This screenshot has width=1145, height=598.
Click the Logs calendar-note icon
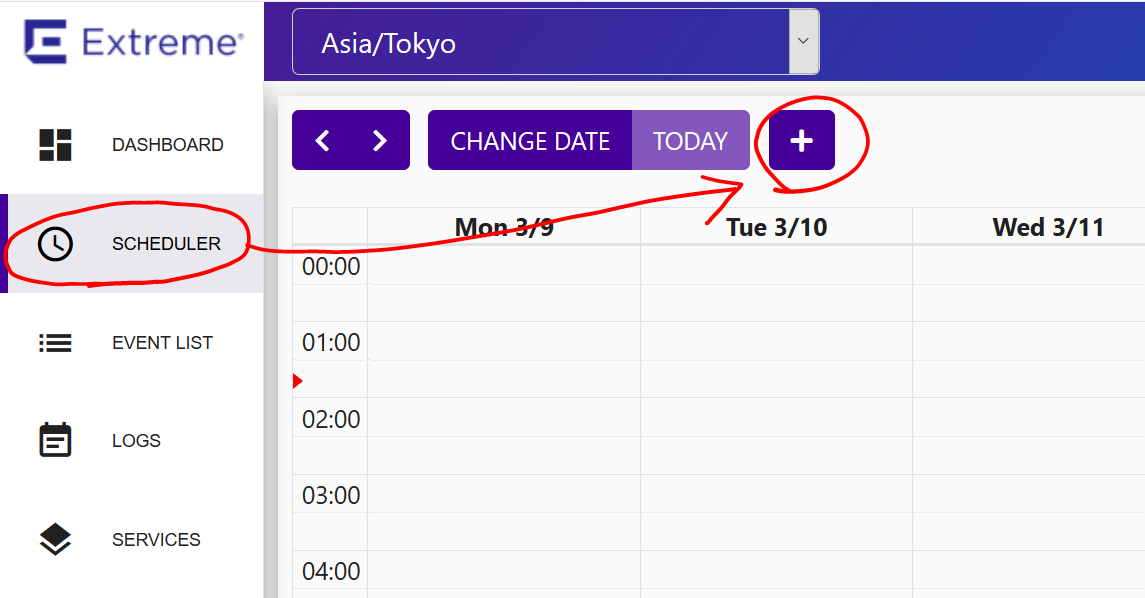tap(55, 440)
